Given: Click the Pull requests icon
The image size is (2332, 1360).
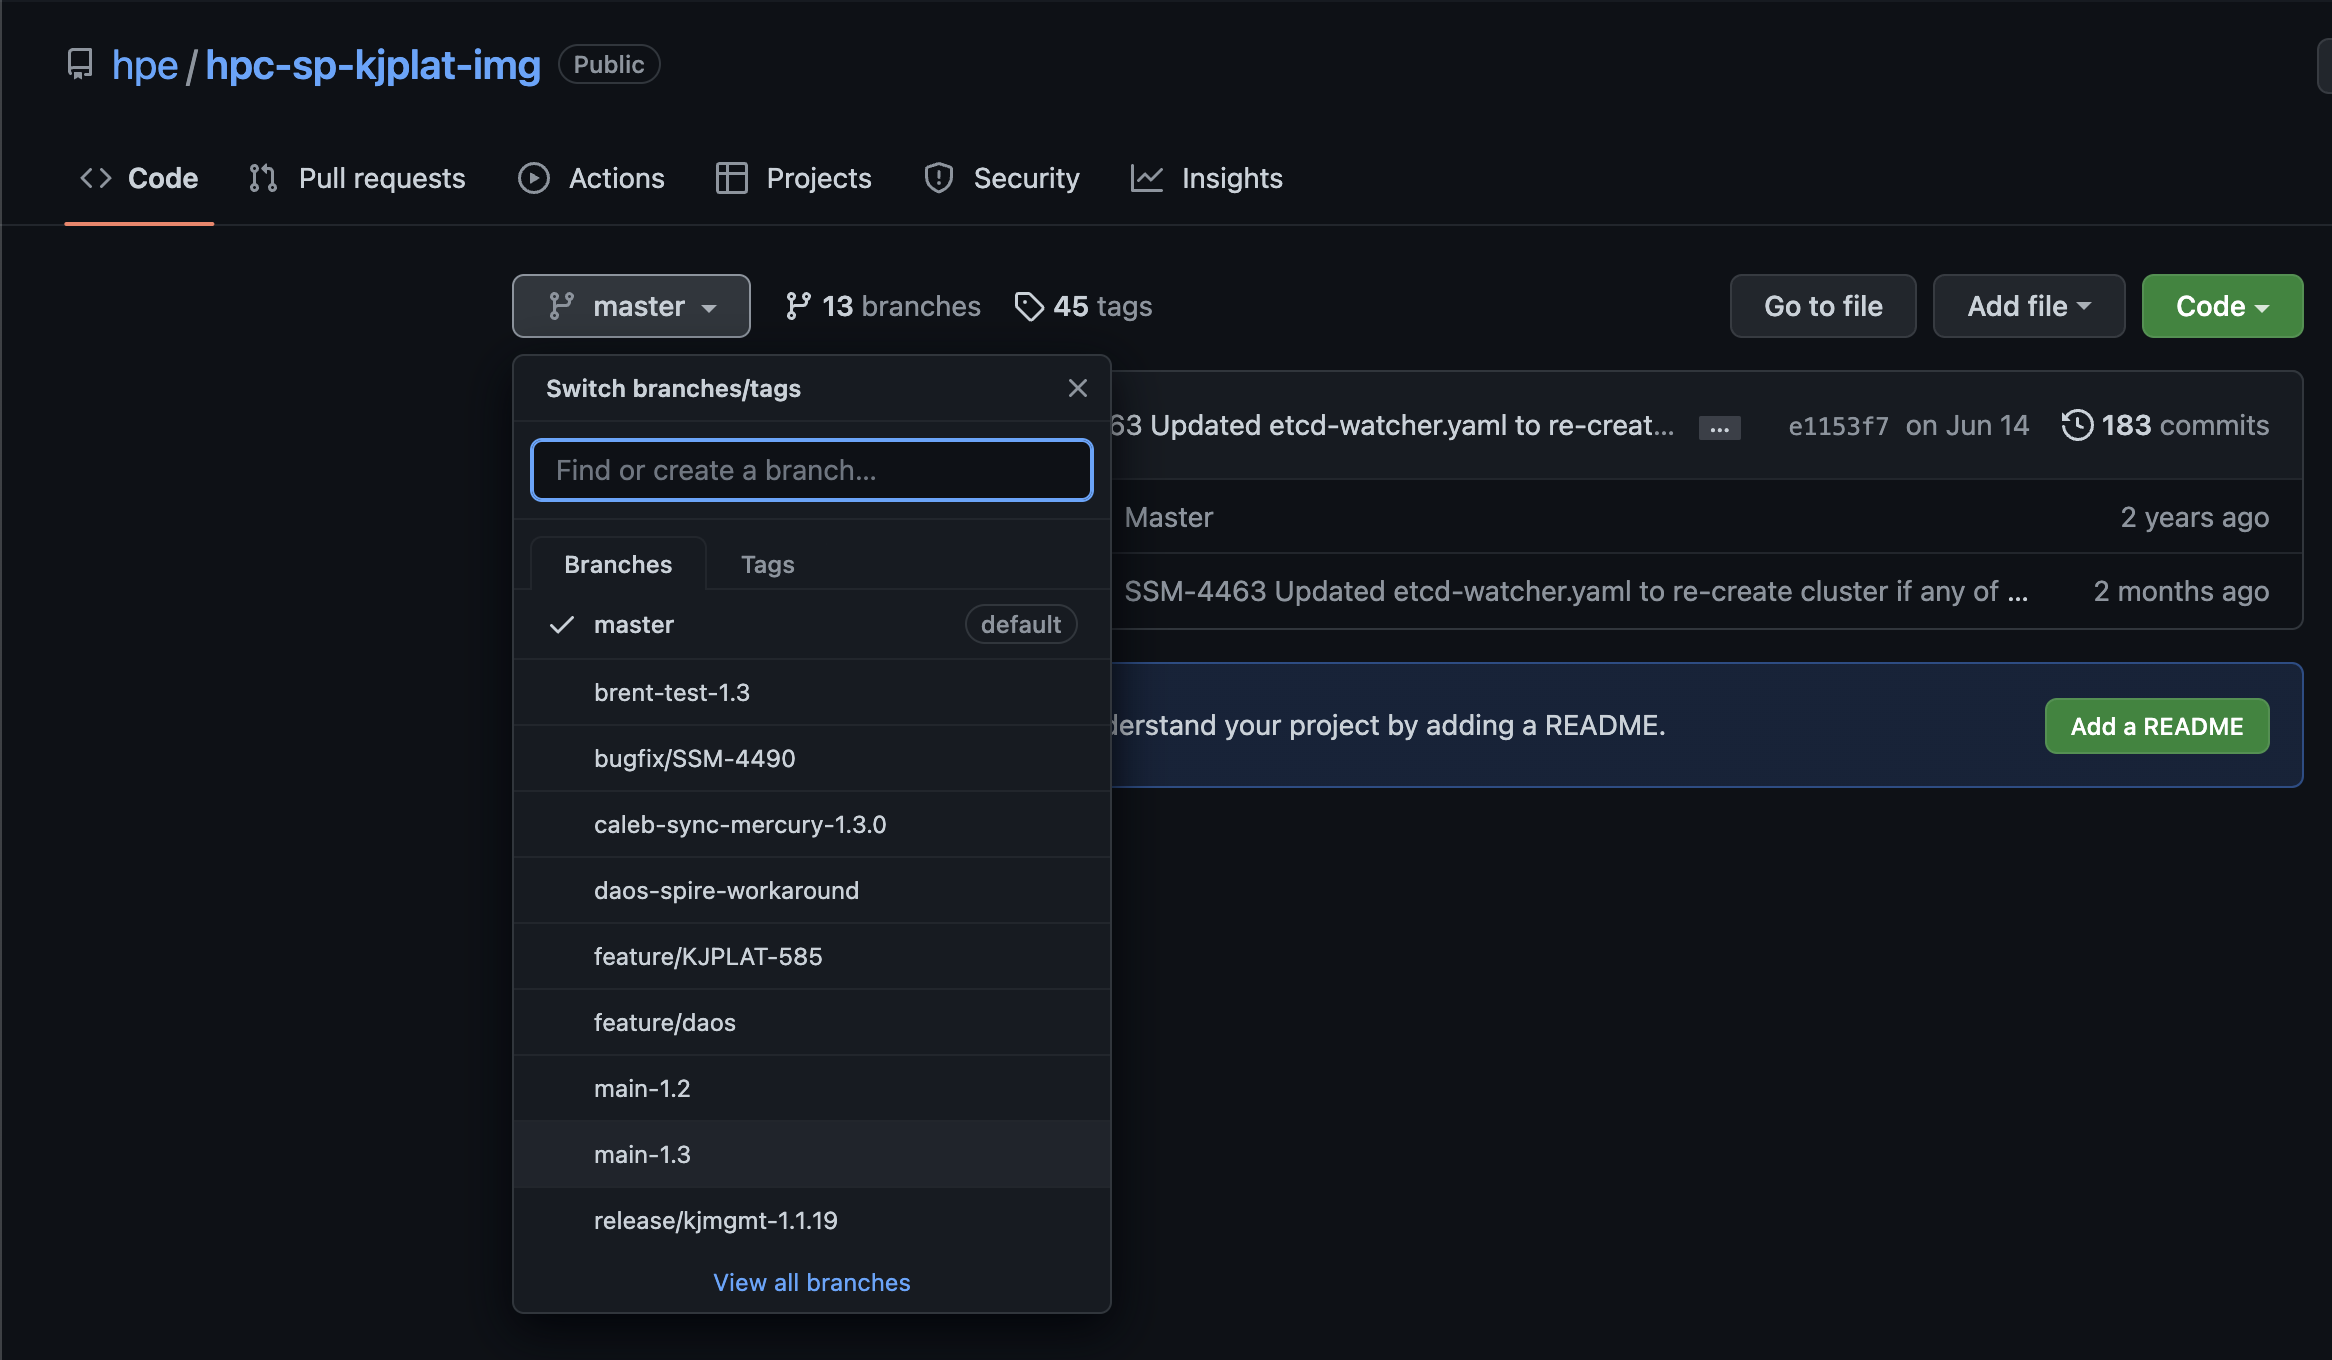Looking at the screenshot, I should [x=263, y=178].
